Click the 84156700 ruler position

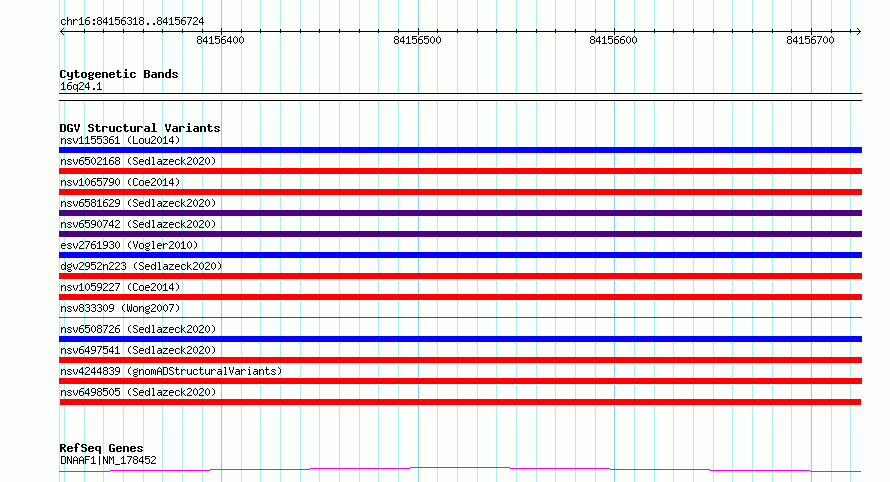(811, 40)
